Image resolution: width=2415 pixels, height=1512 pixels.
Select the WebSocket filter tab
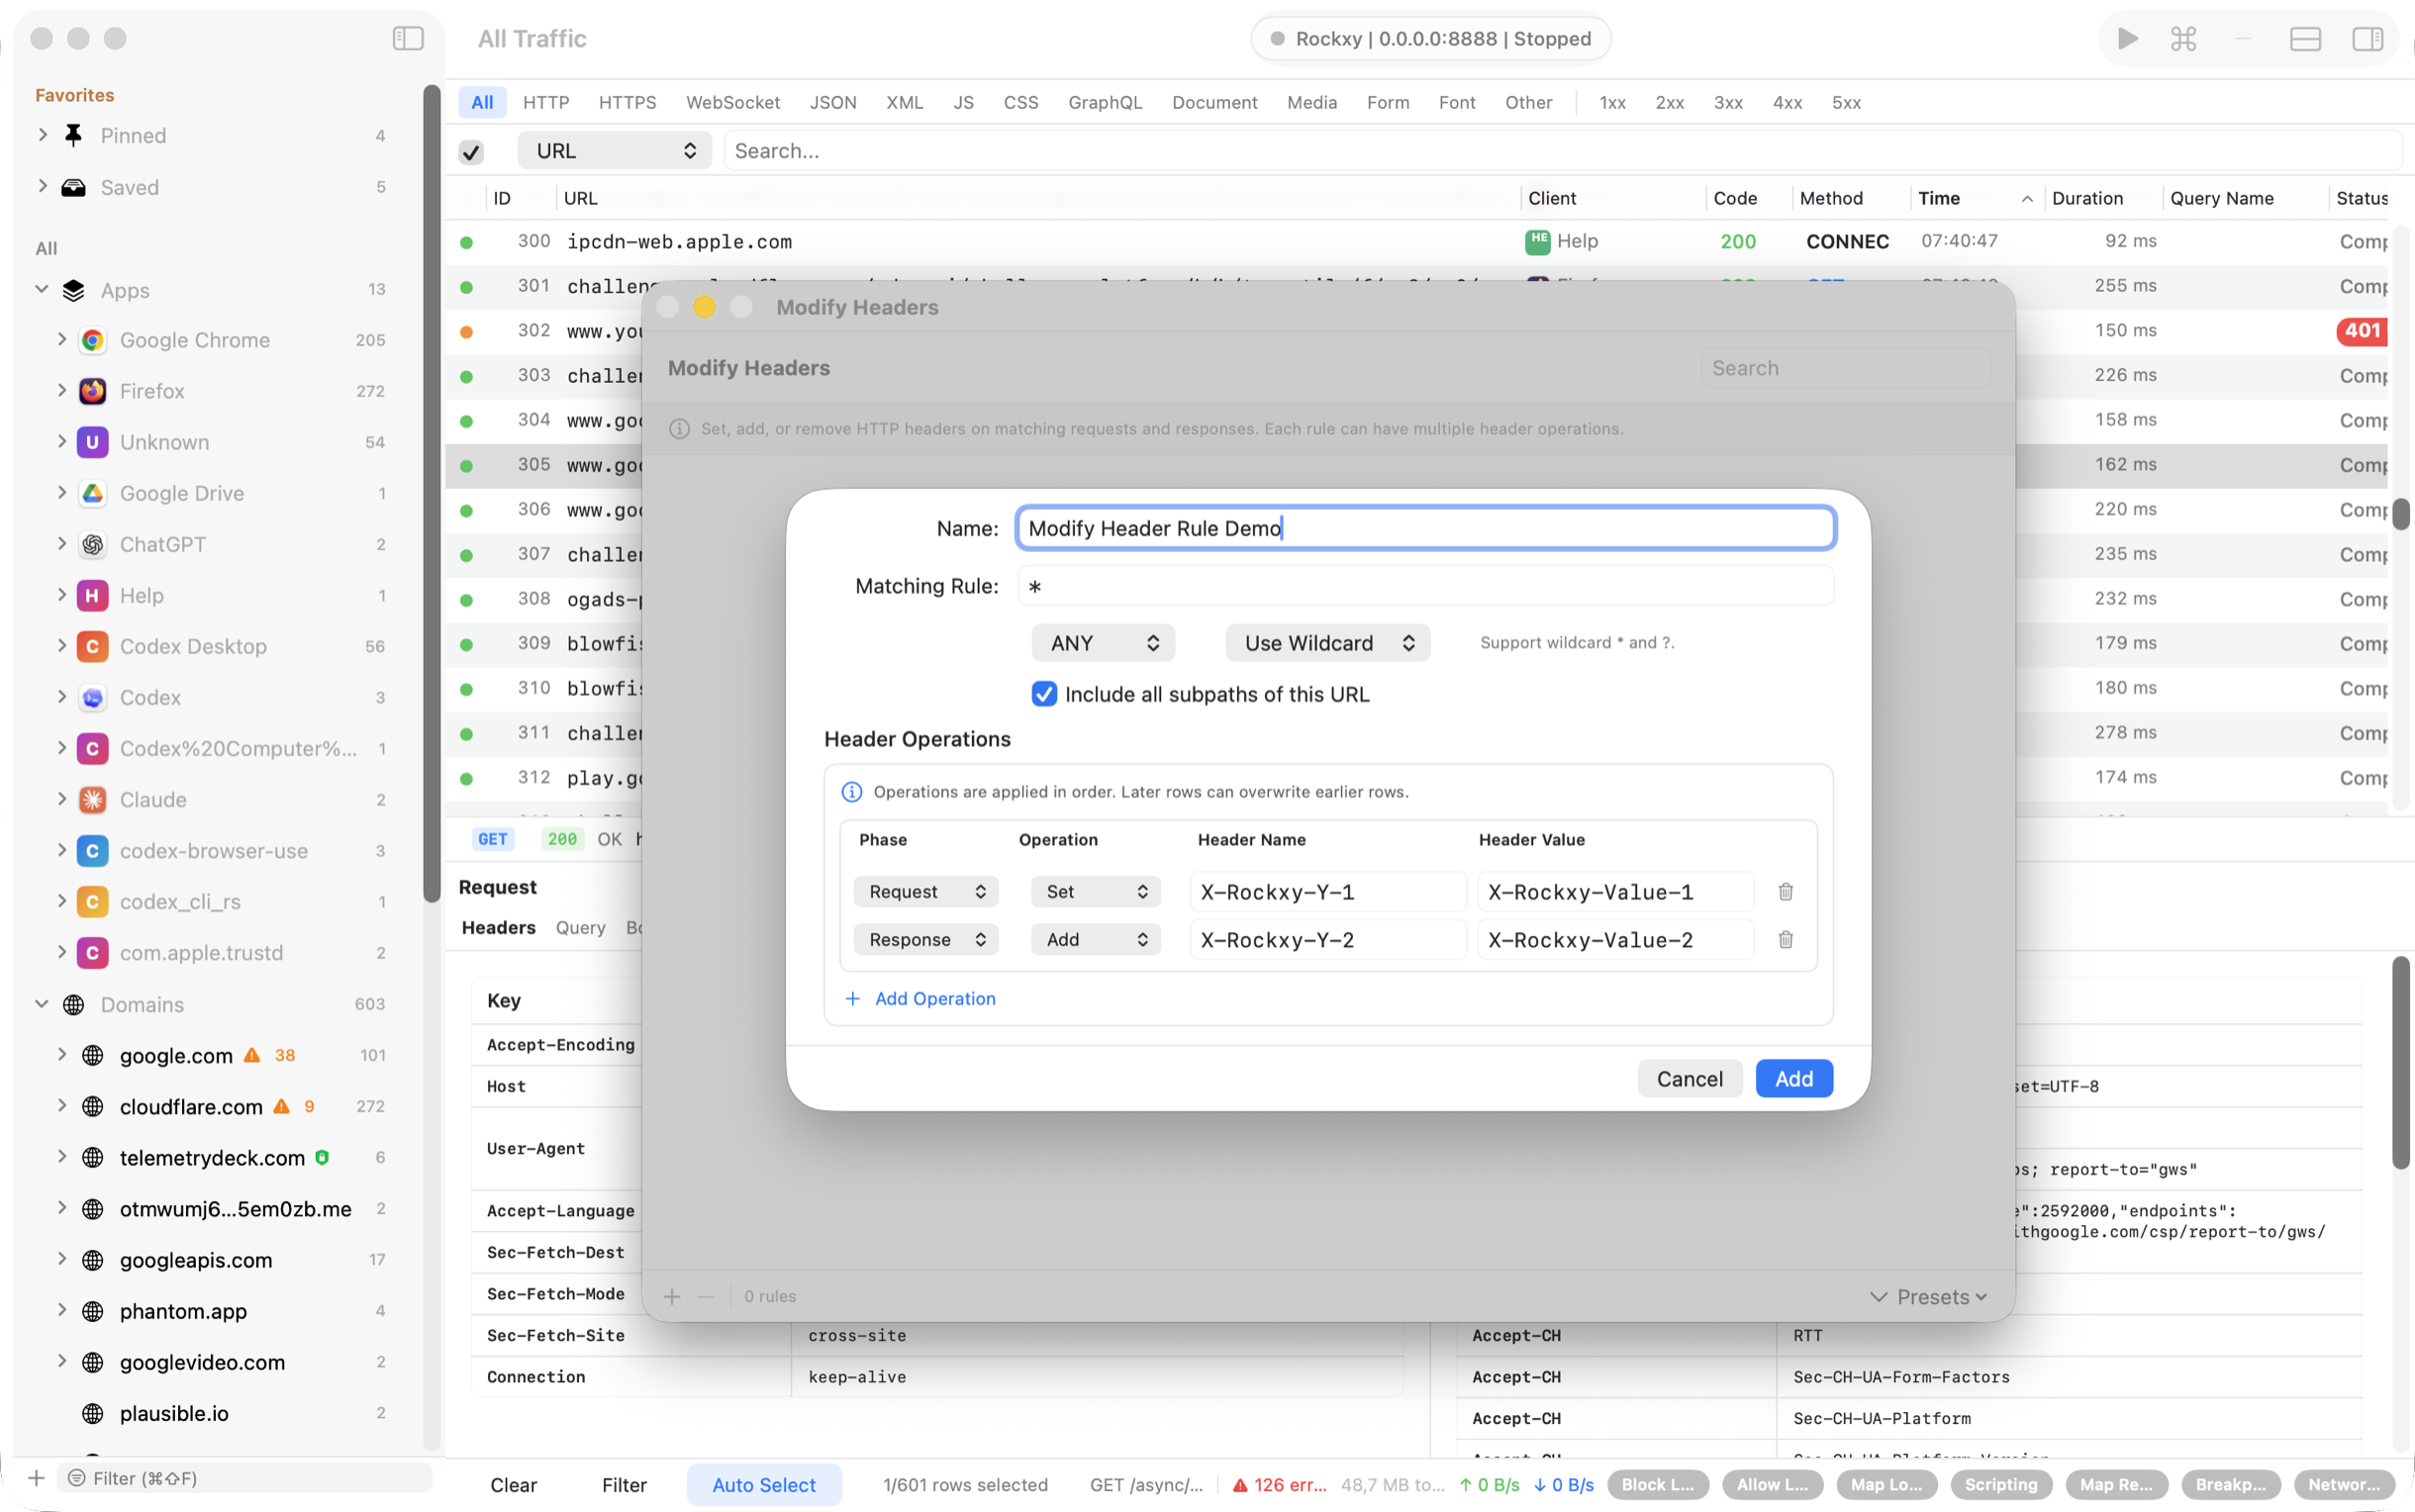tap(733, 102)
